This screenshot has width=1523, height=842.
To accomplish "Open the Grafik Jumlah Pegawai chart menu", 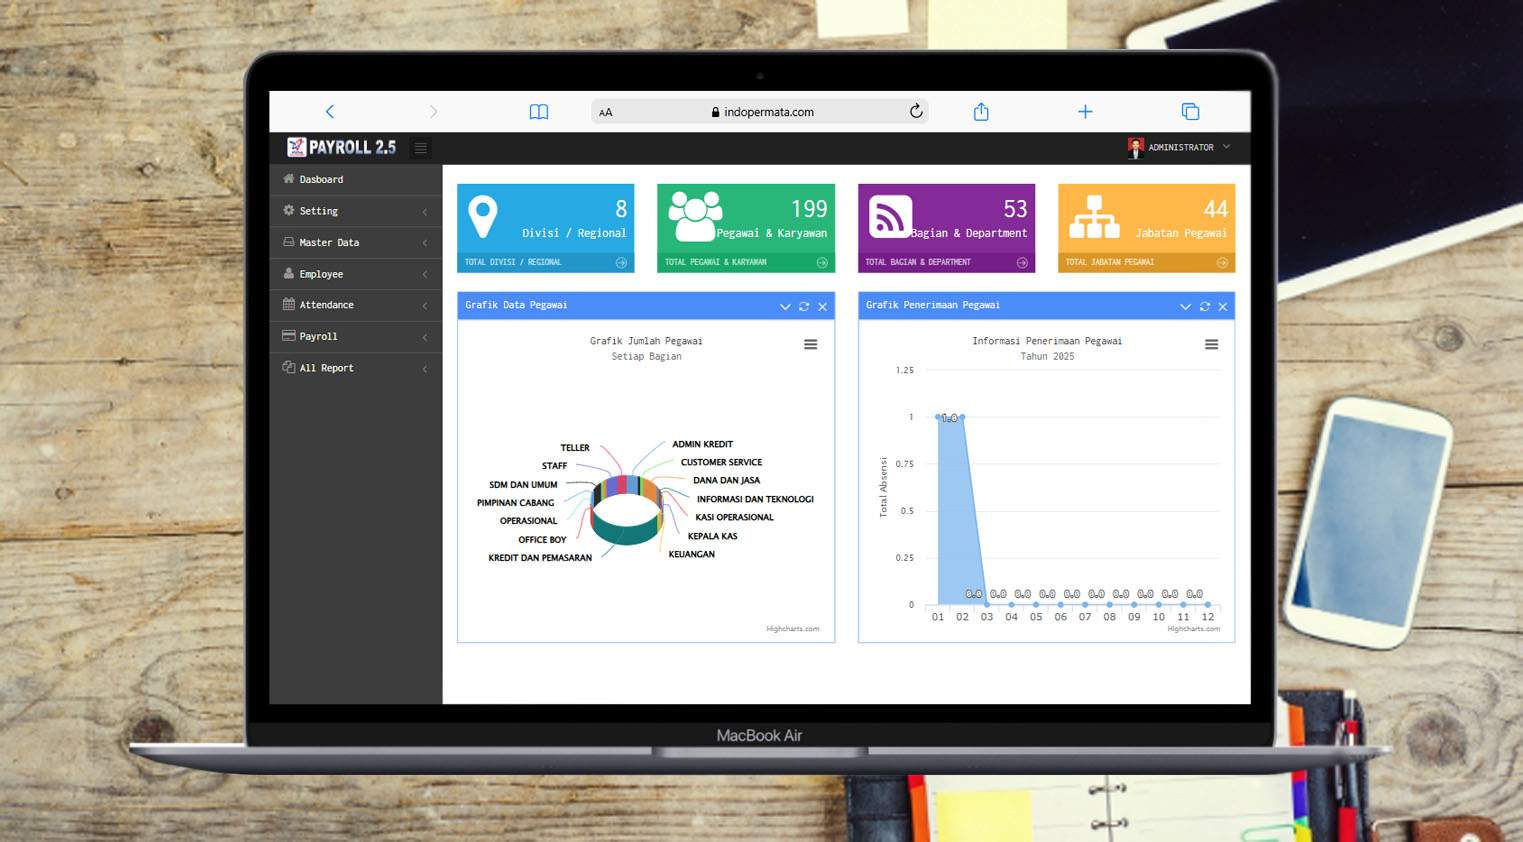I will pos(810,345).
